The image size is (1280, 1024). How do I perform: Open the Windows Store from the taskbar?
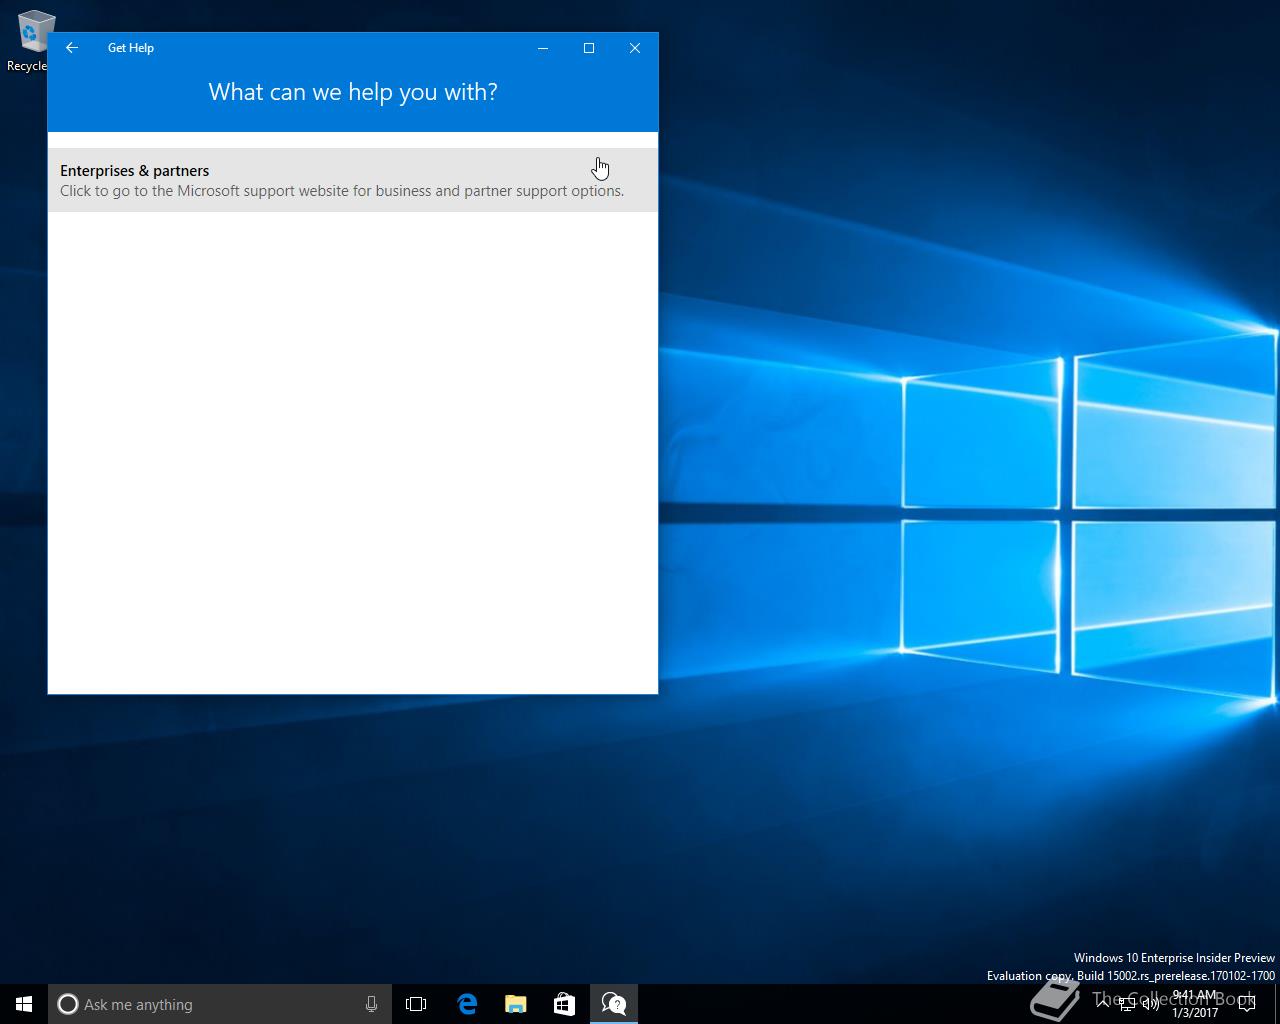coord(564,1004)
